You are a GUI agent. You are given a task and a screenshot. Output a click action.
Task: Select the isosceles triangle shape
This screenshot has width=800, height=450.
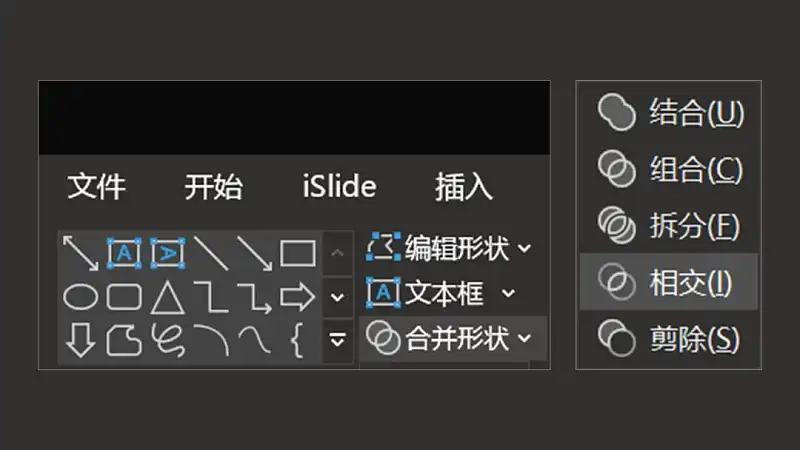coord(168,297)
